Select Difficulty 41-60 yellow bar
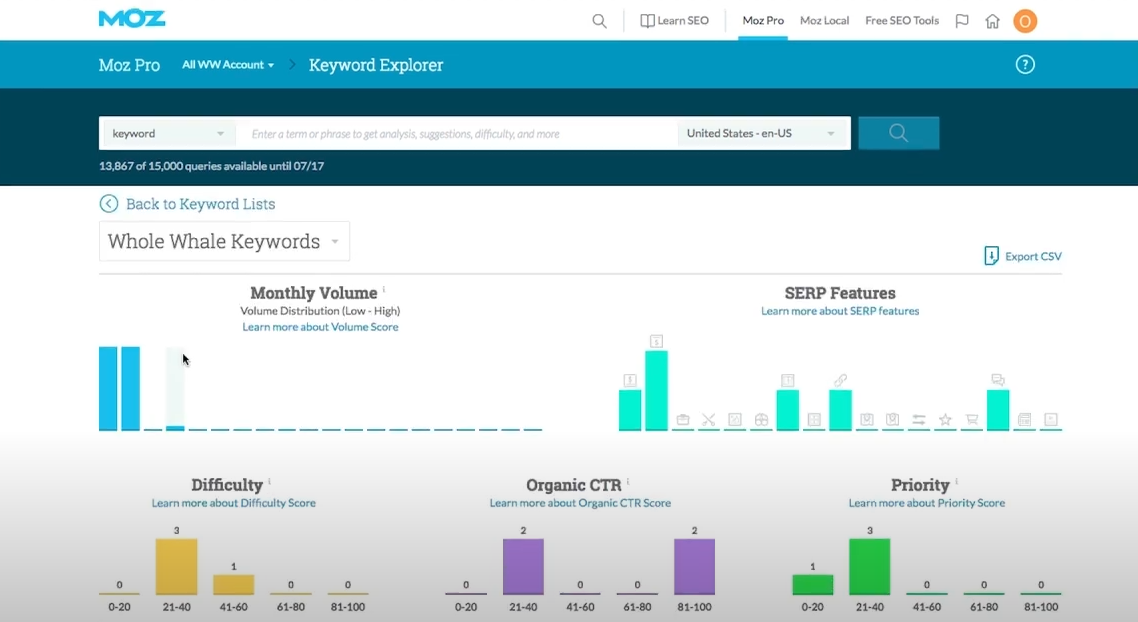Screen dimensions: 1138x622 234,584
